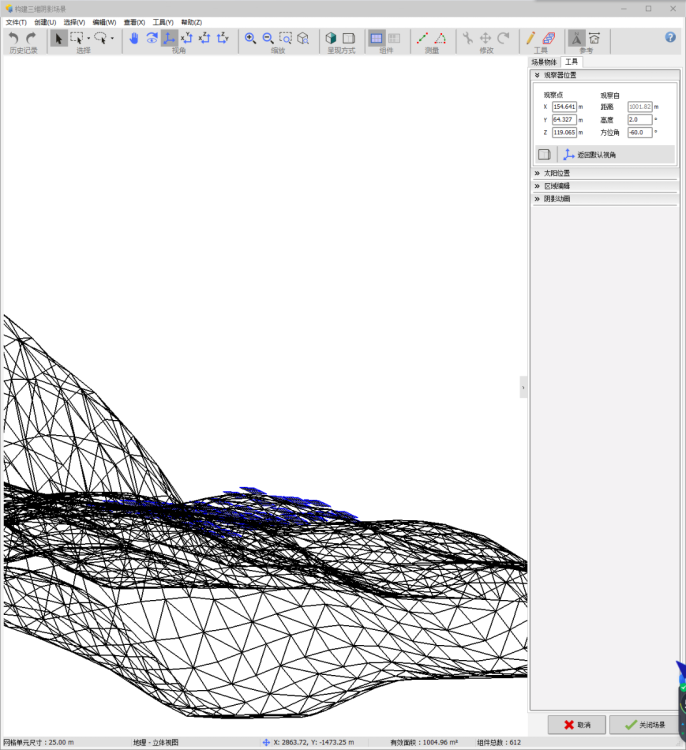Open the 文件(T) menu
Image resolution: width=686 pixels, height=750 pixels.
click(x=16, y=22)
